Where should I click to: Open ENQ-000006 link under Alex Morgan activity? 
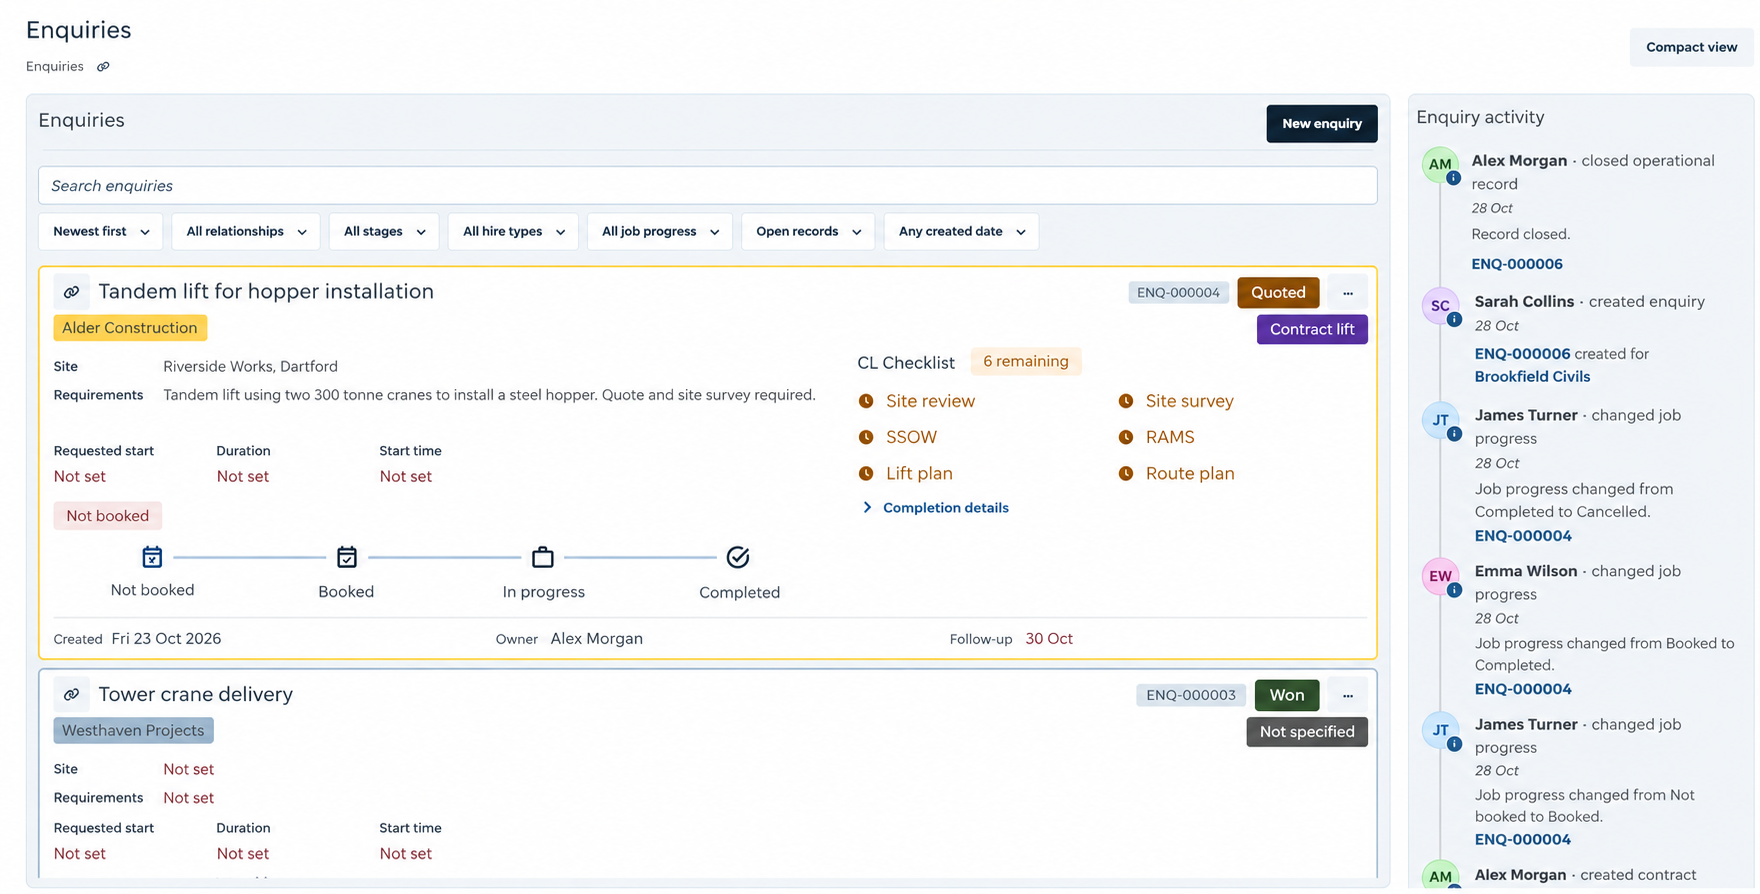1517,264
